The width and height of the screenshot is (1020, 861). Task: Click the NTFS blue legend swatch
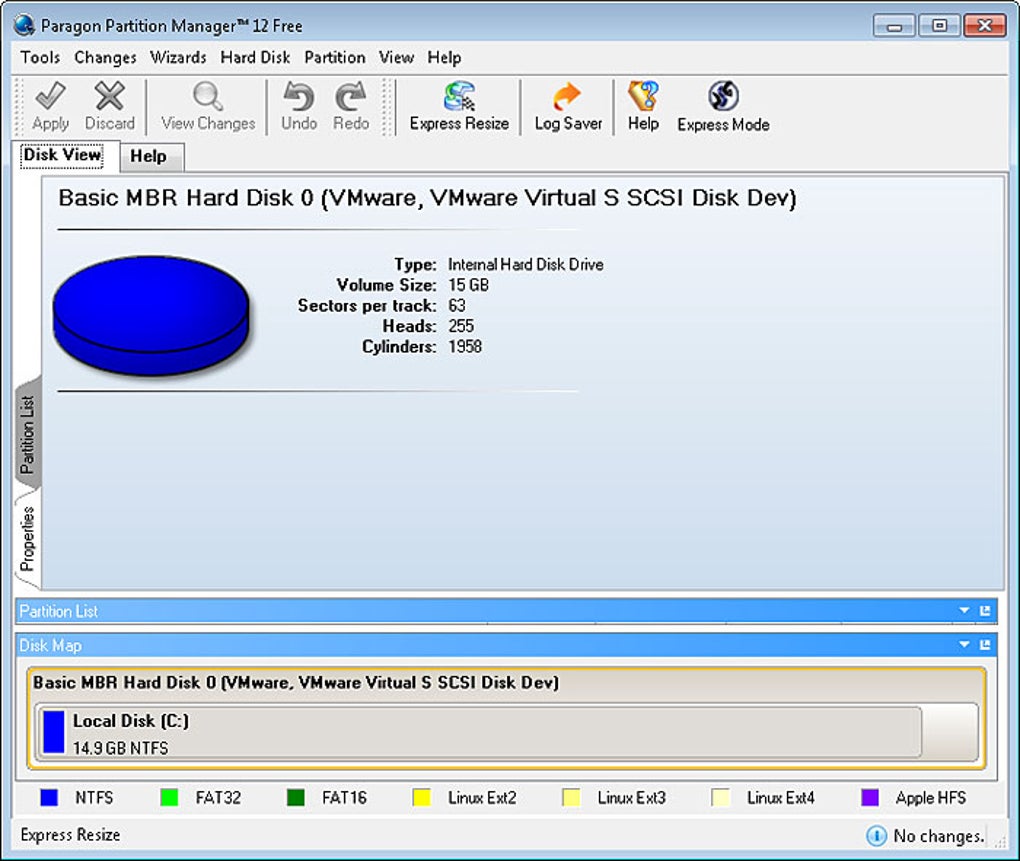pos(49,797)
